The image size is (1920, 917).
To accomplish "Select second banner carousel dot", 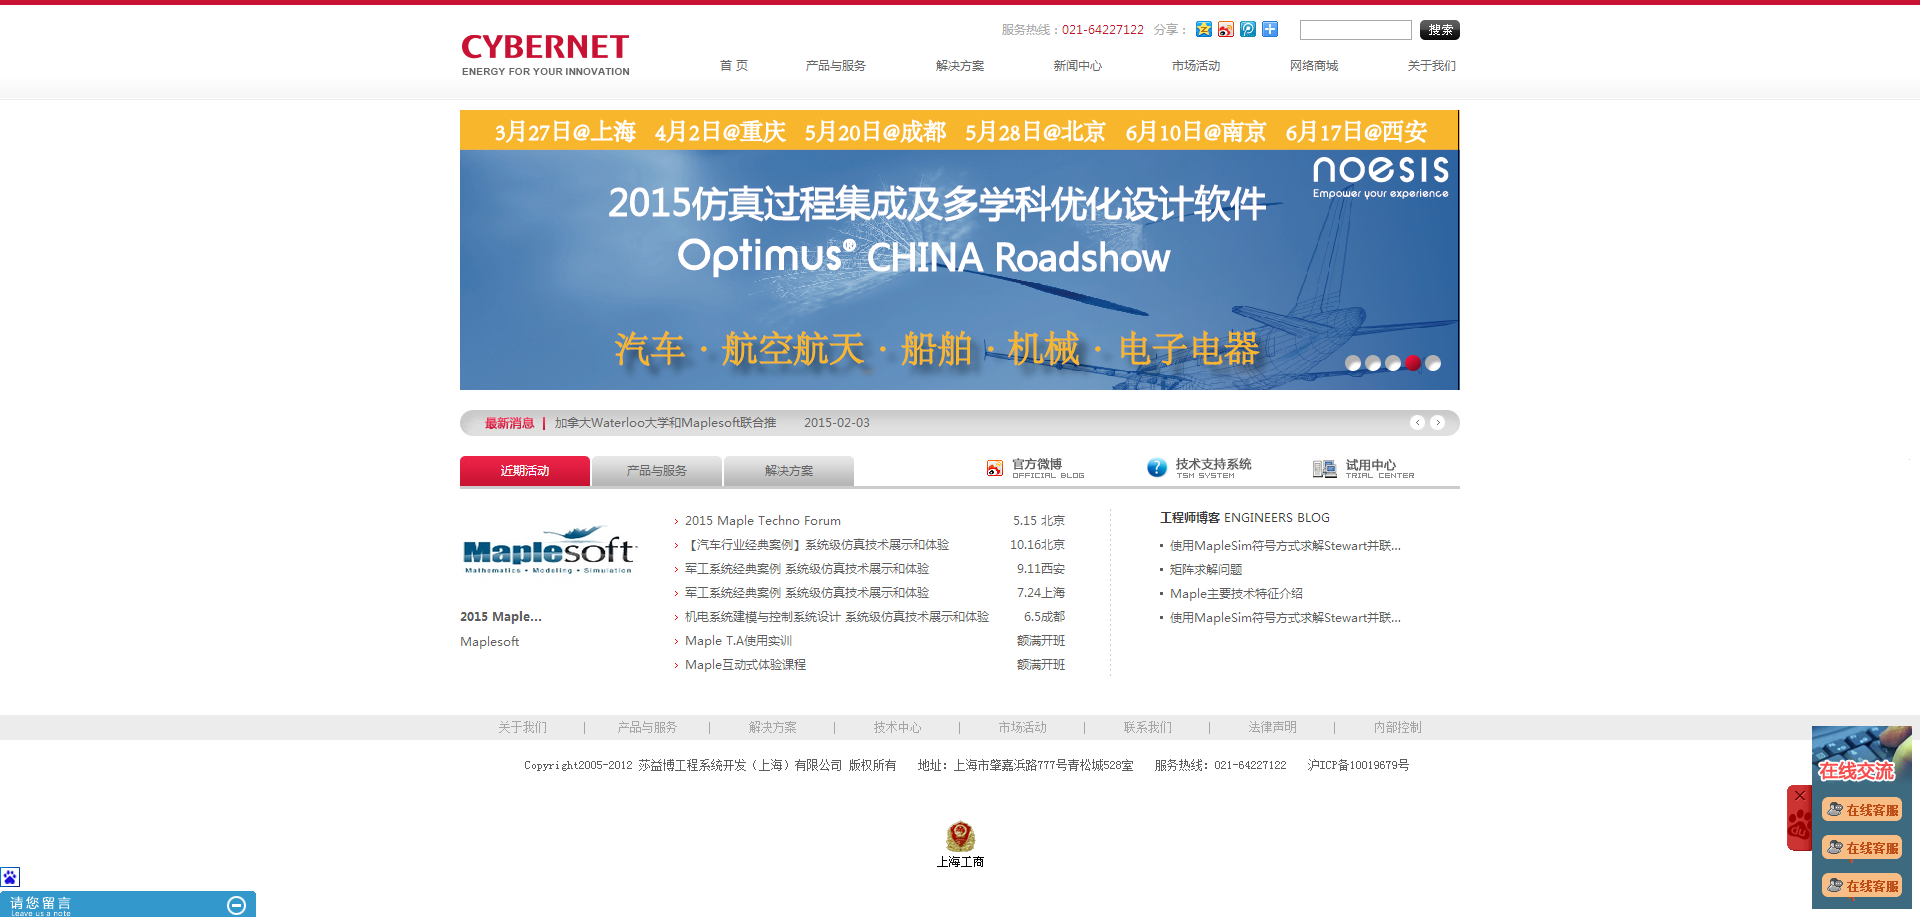I will pos(1373,363).
